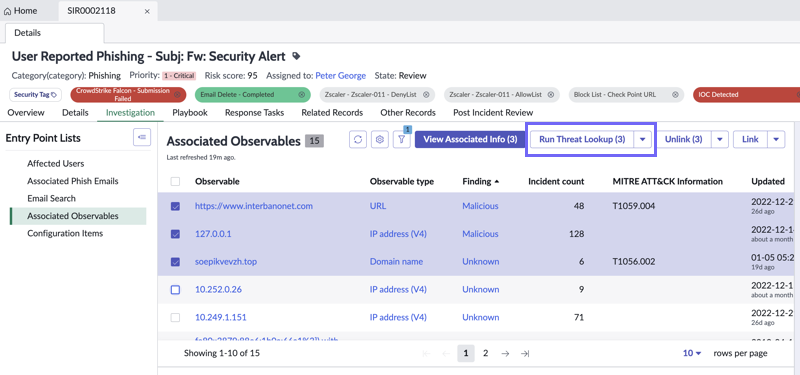This screenshot has height=375, width=800.
Task: Expand Unlink dropdown arrow
Action: pyautogui.click(x=719, y=139)
